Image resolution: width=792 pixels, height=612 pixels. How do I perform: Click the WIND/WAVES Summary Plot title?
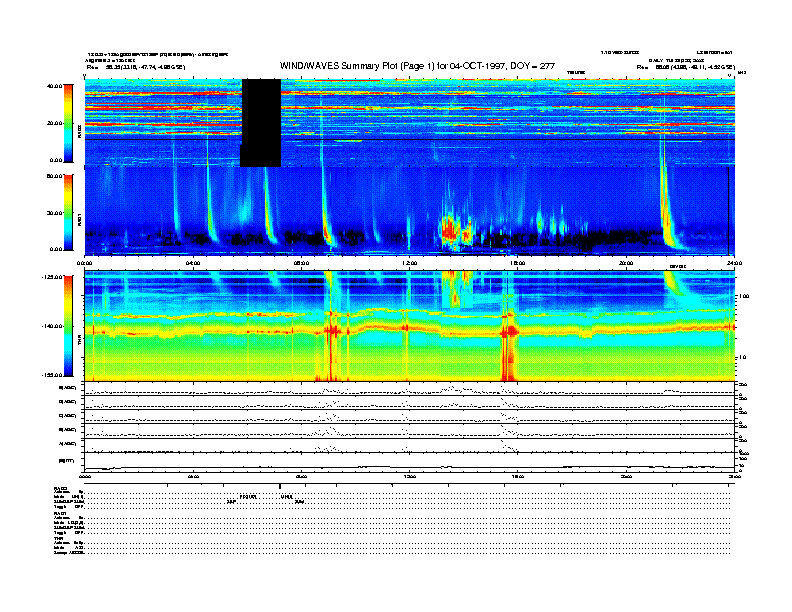click(x=417, y=66)
